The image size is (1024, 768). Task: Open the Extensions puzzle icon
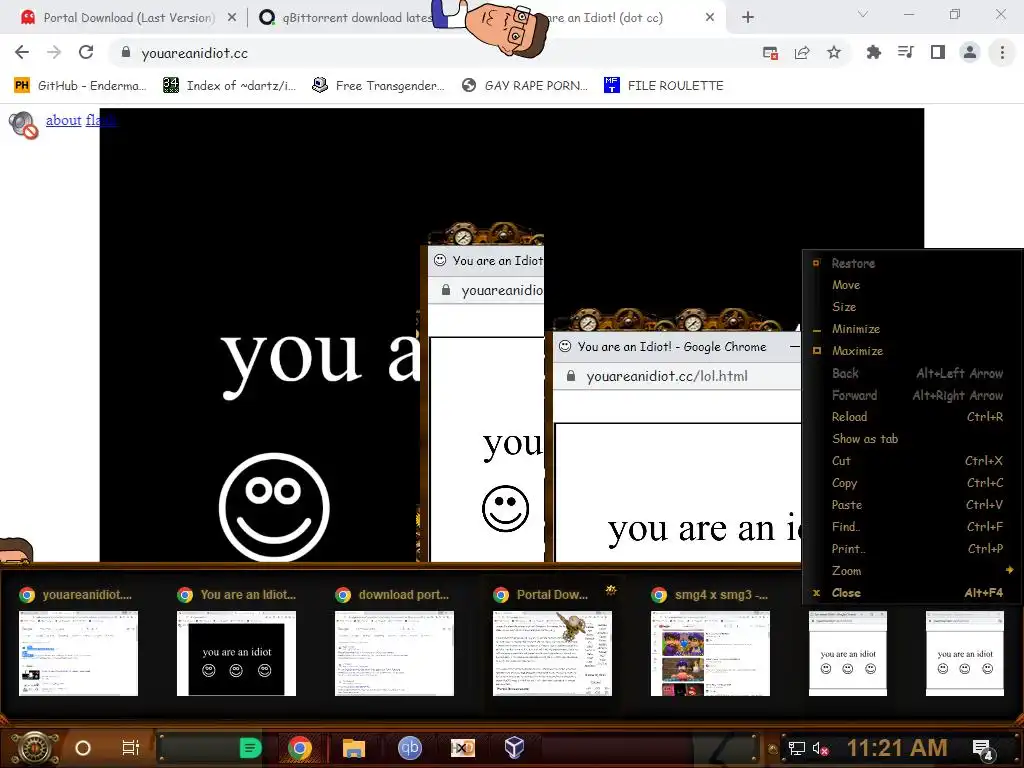click(x=874, y=52)
